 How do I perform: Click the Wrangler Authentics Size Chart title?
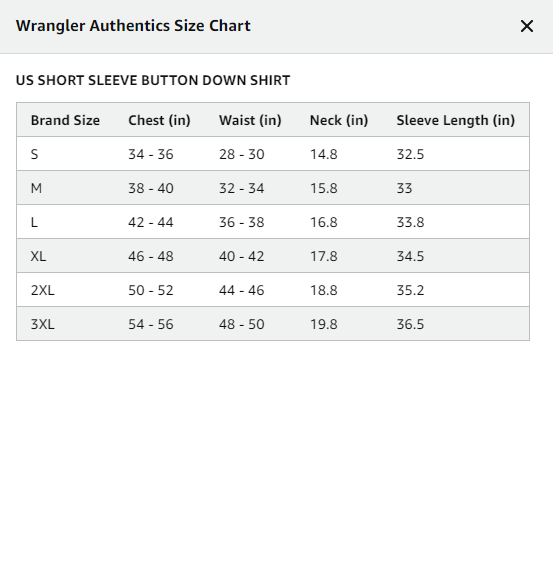[133, 26]
